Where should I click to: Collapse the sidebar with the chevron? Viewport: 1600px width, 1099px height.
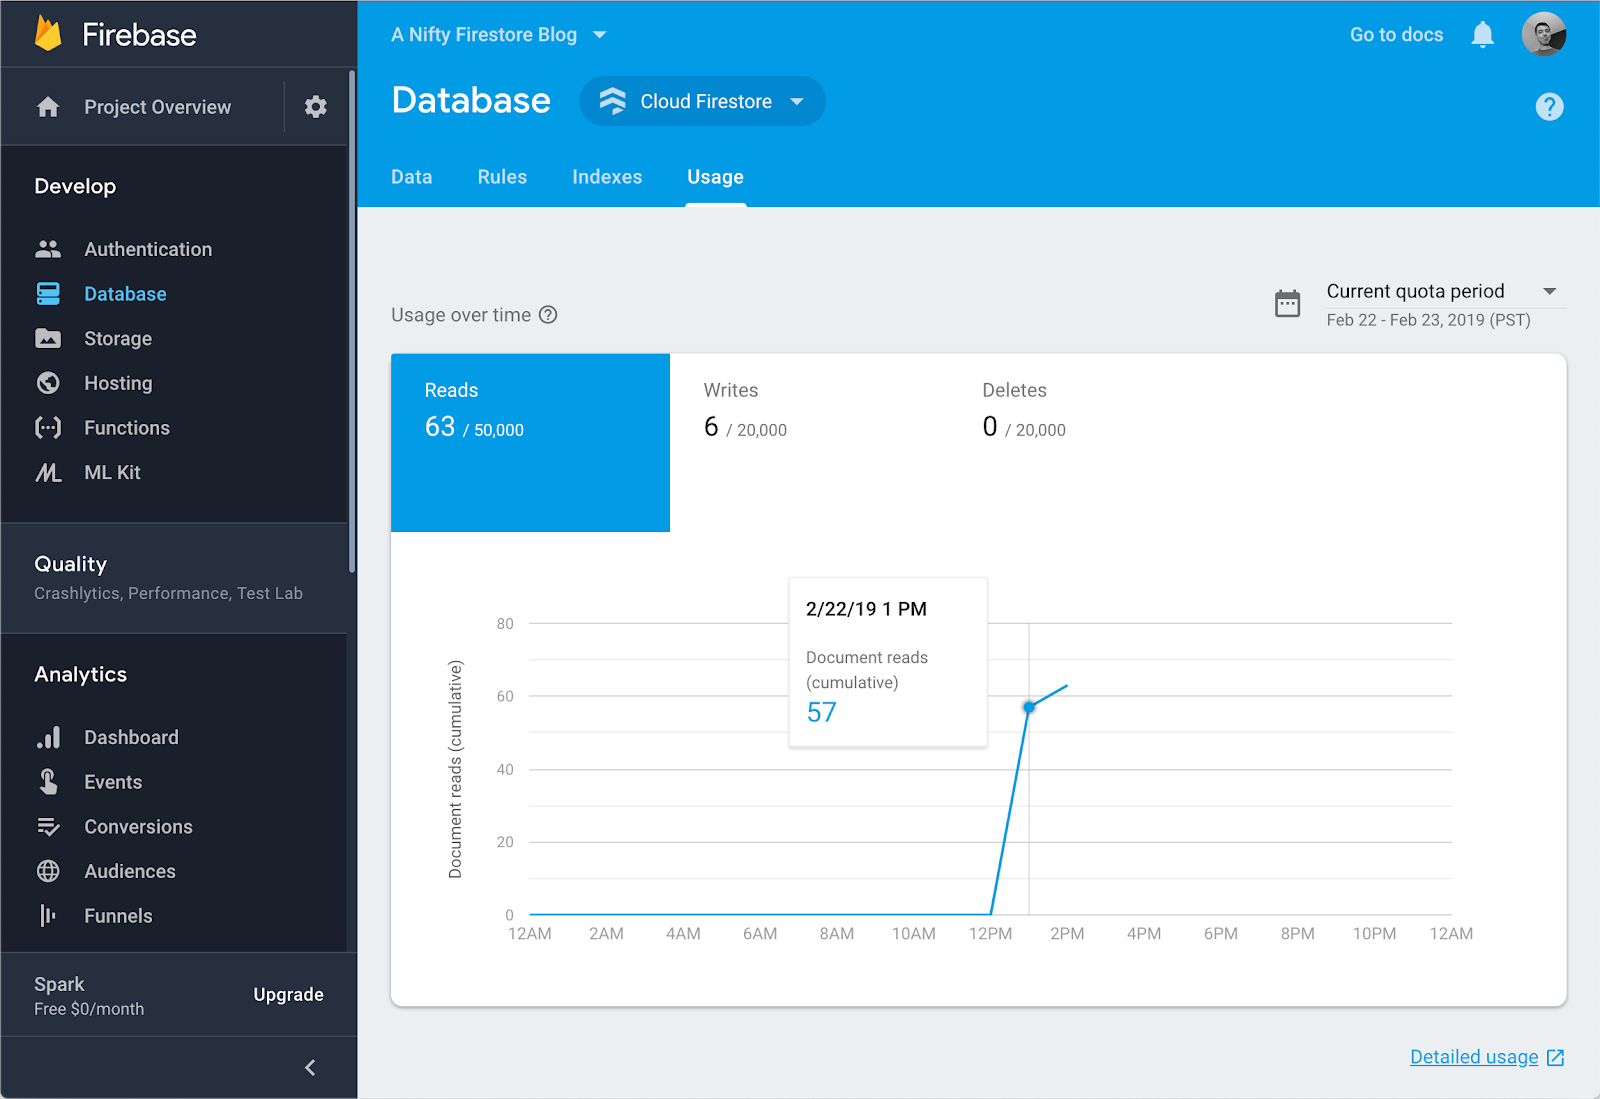pos(310,1068)
